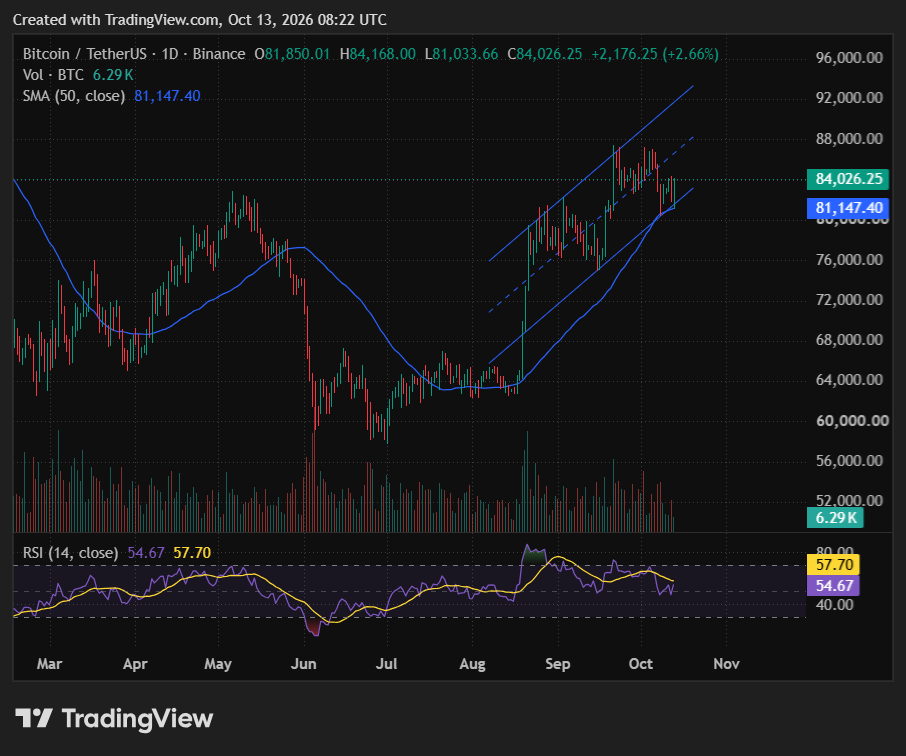Click the purple RSI tag 54.67
Viewport: 906px width, 756px height.
(834, 585)
